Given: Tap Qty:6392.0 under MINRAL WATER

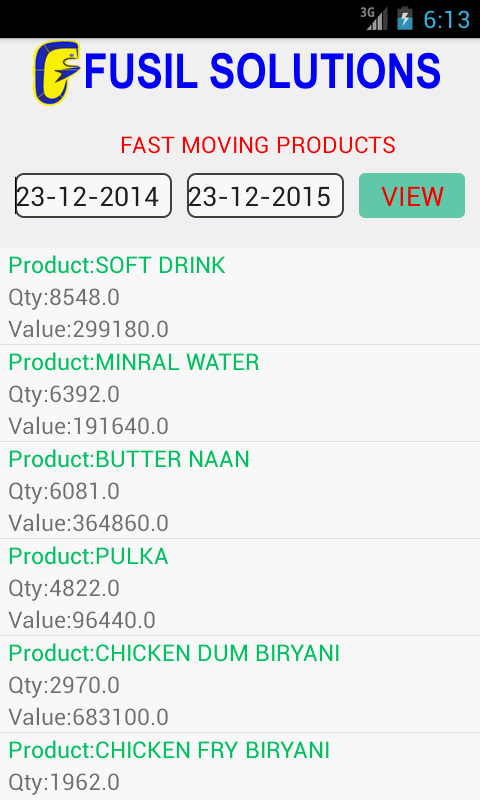Looking at the screenshot, I should pos(64,394).
